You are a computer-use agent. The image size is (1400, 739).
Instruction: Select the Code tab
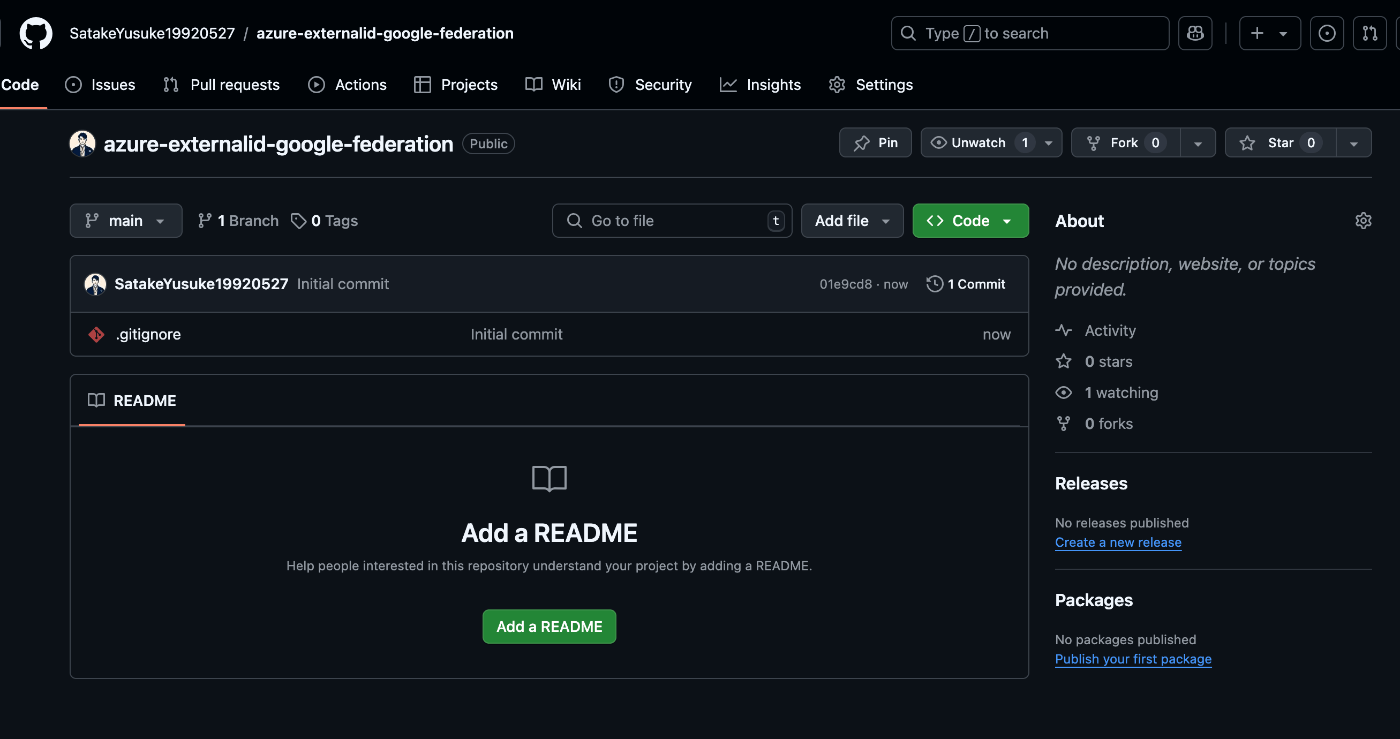pyautogui.click(x=20, y=85)
